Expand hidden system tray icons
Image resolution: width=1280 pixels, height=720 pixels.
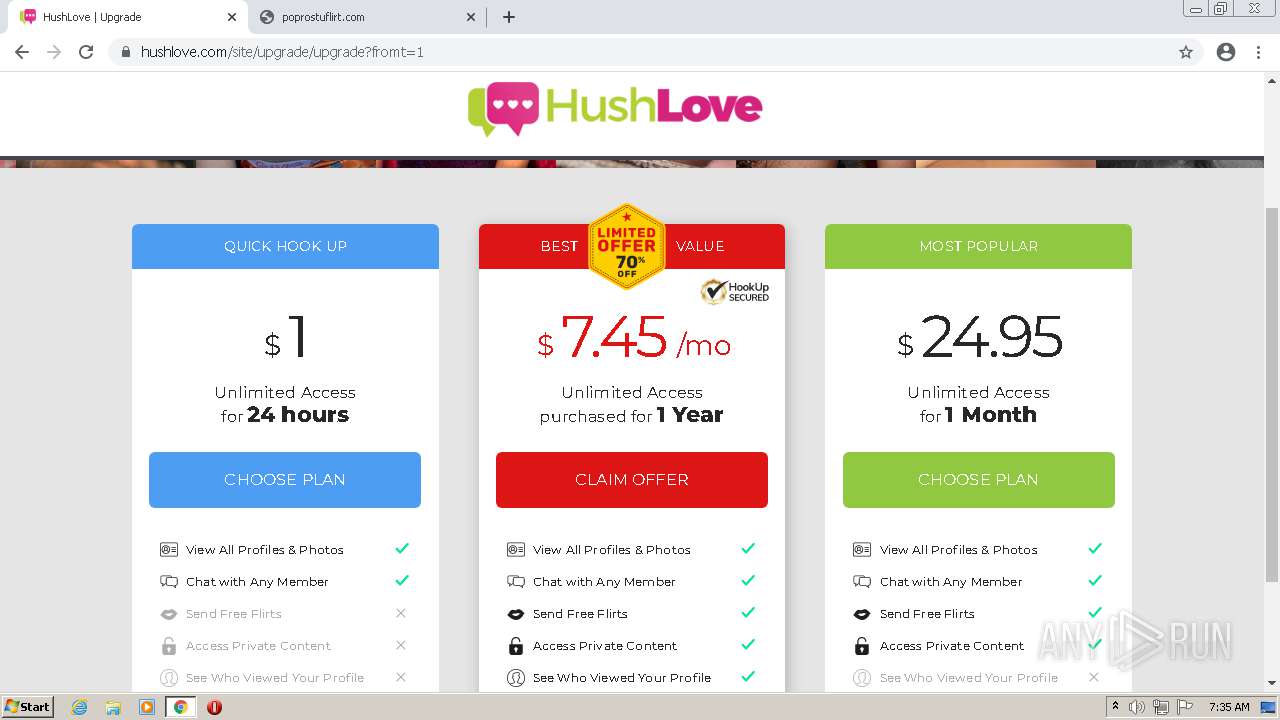point(1115,707)
